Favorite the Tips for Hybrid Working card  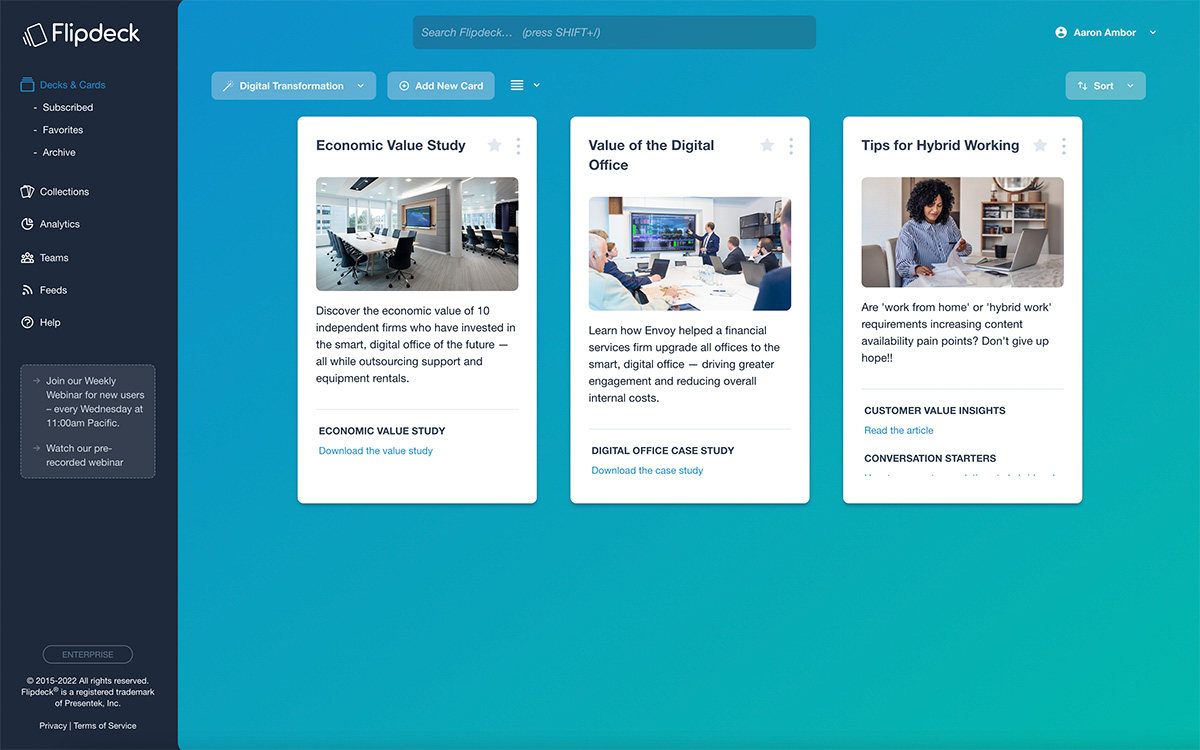[1040, 145]
